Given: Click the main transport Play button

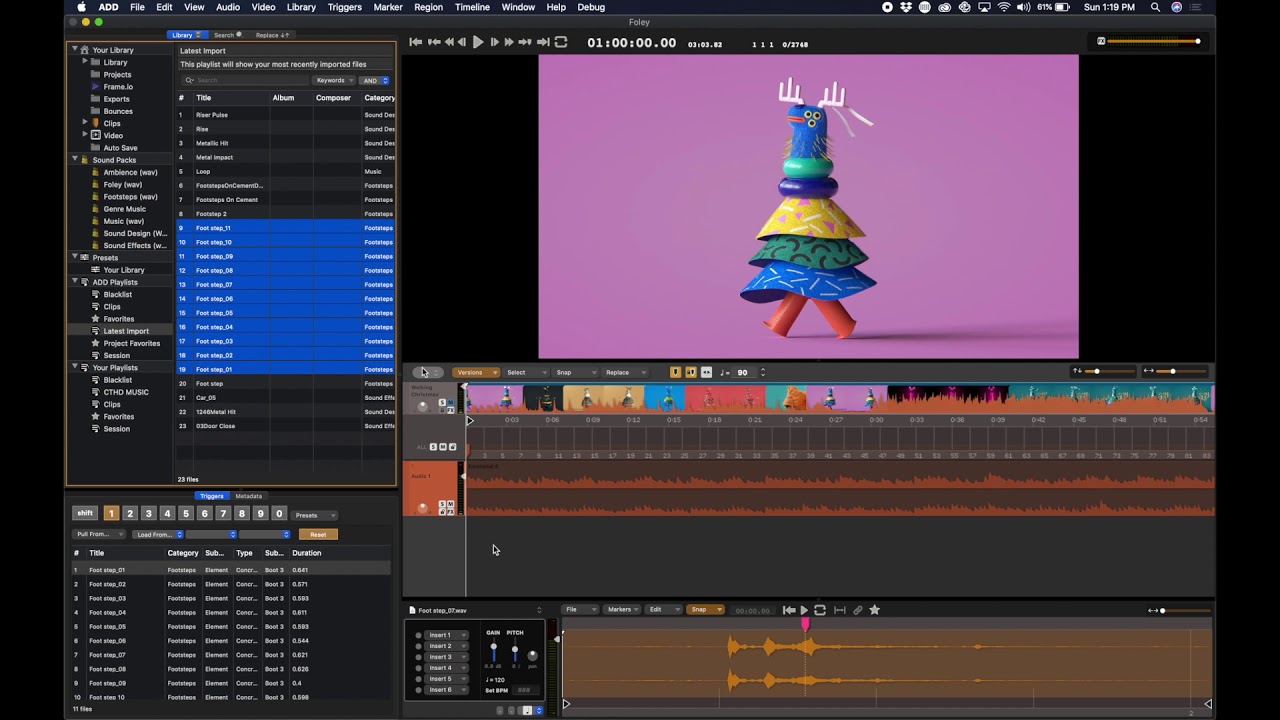Looking at the screenshot, I should [x=478, y=42].
